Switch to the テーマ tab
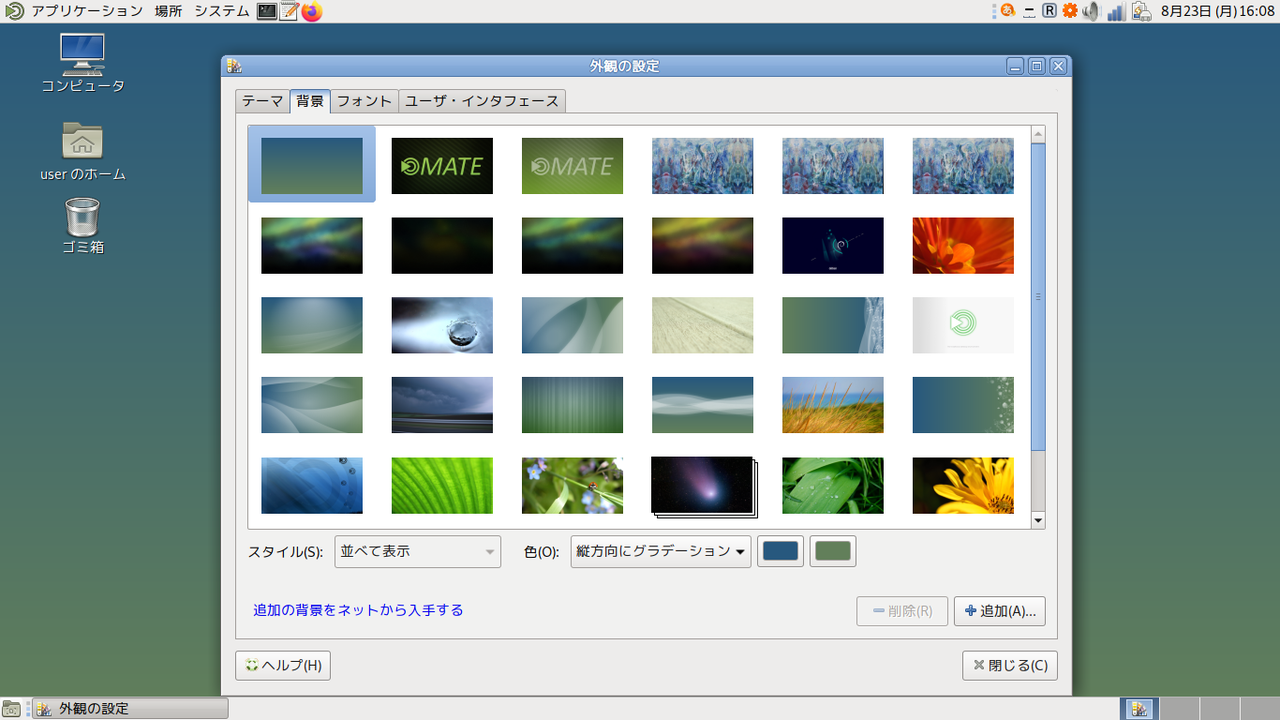This screenshot has height=720, width=1280. (x=263, y=101)
